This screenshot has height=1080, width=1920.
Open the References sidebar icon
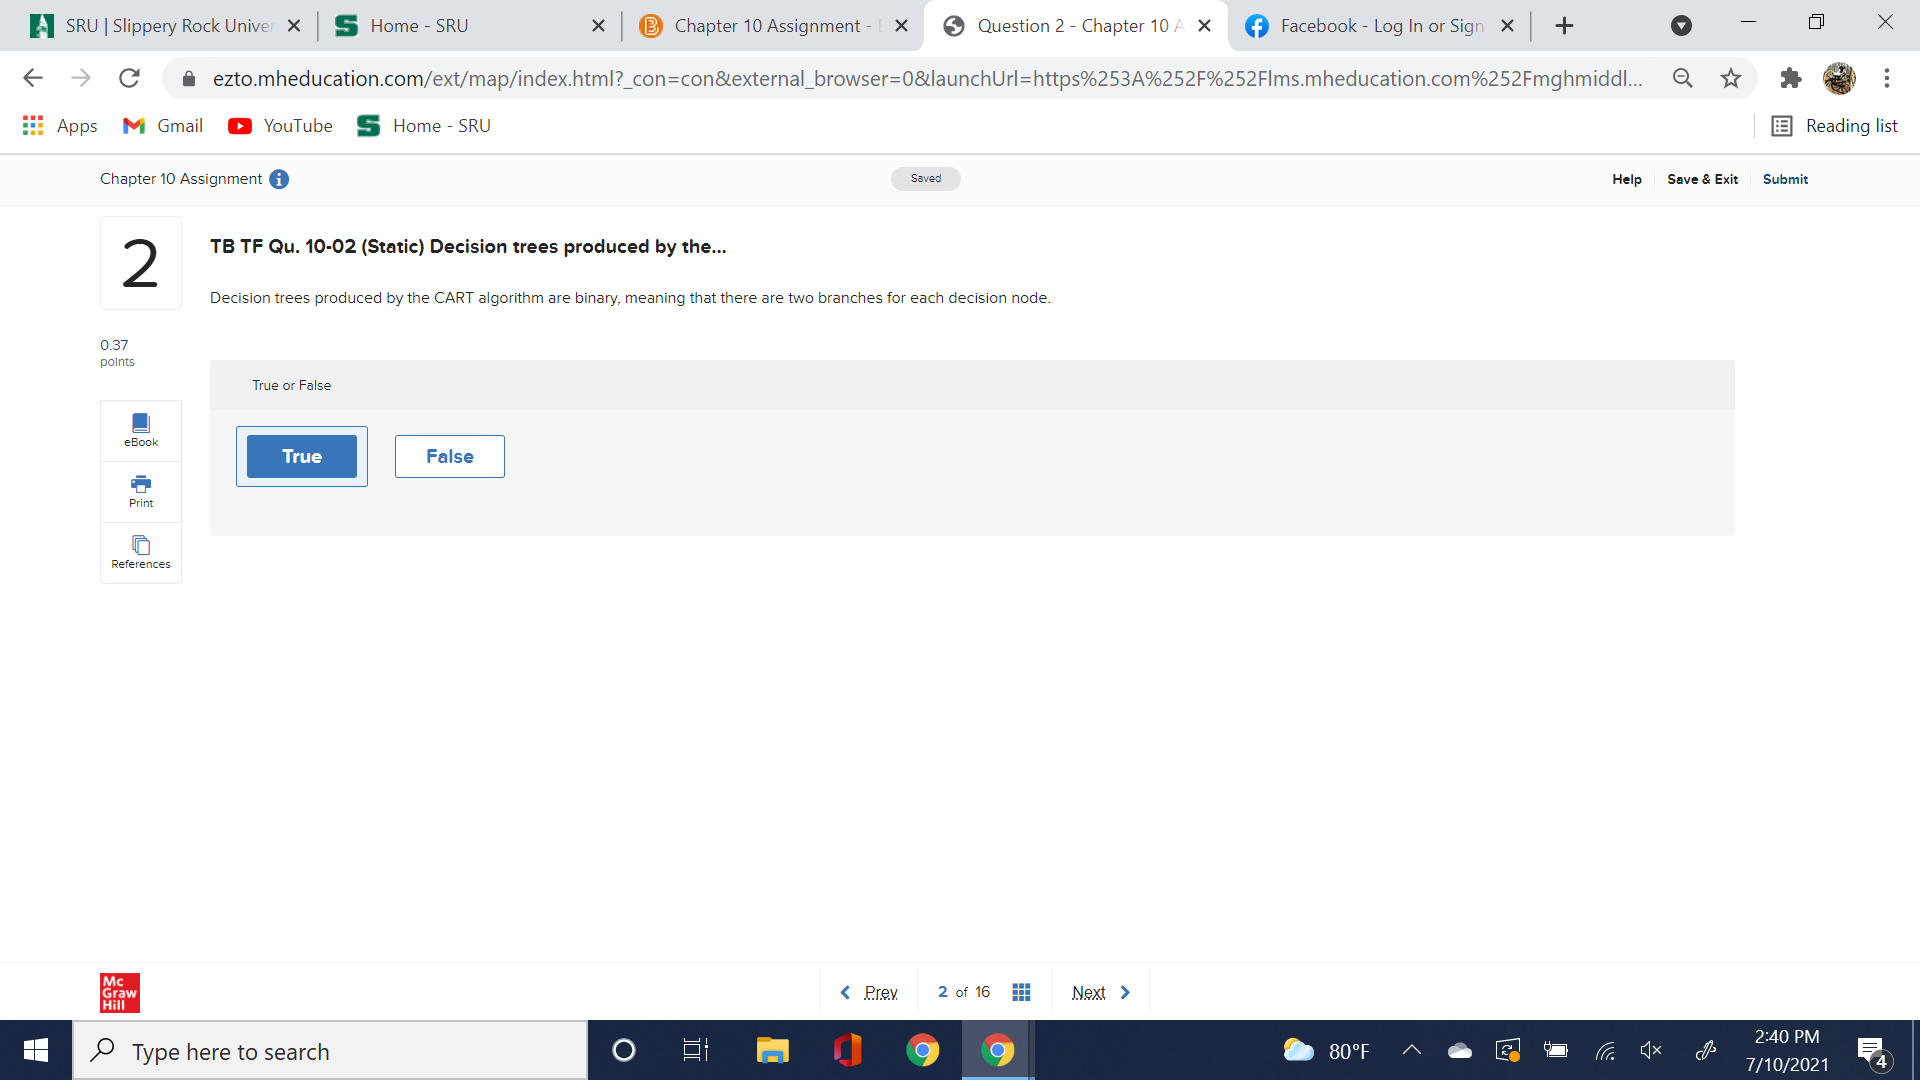(x=141, y=552)
